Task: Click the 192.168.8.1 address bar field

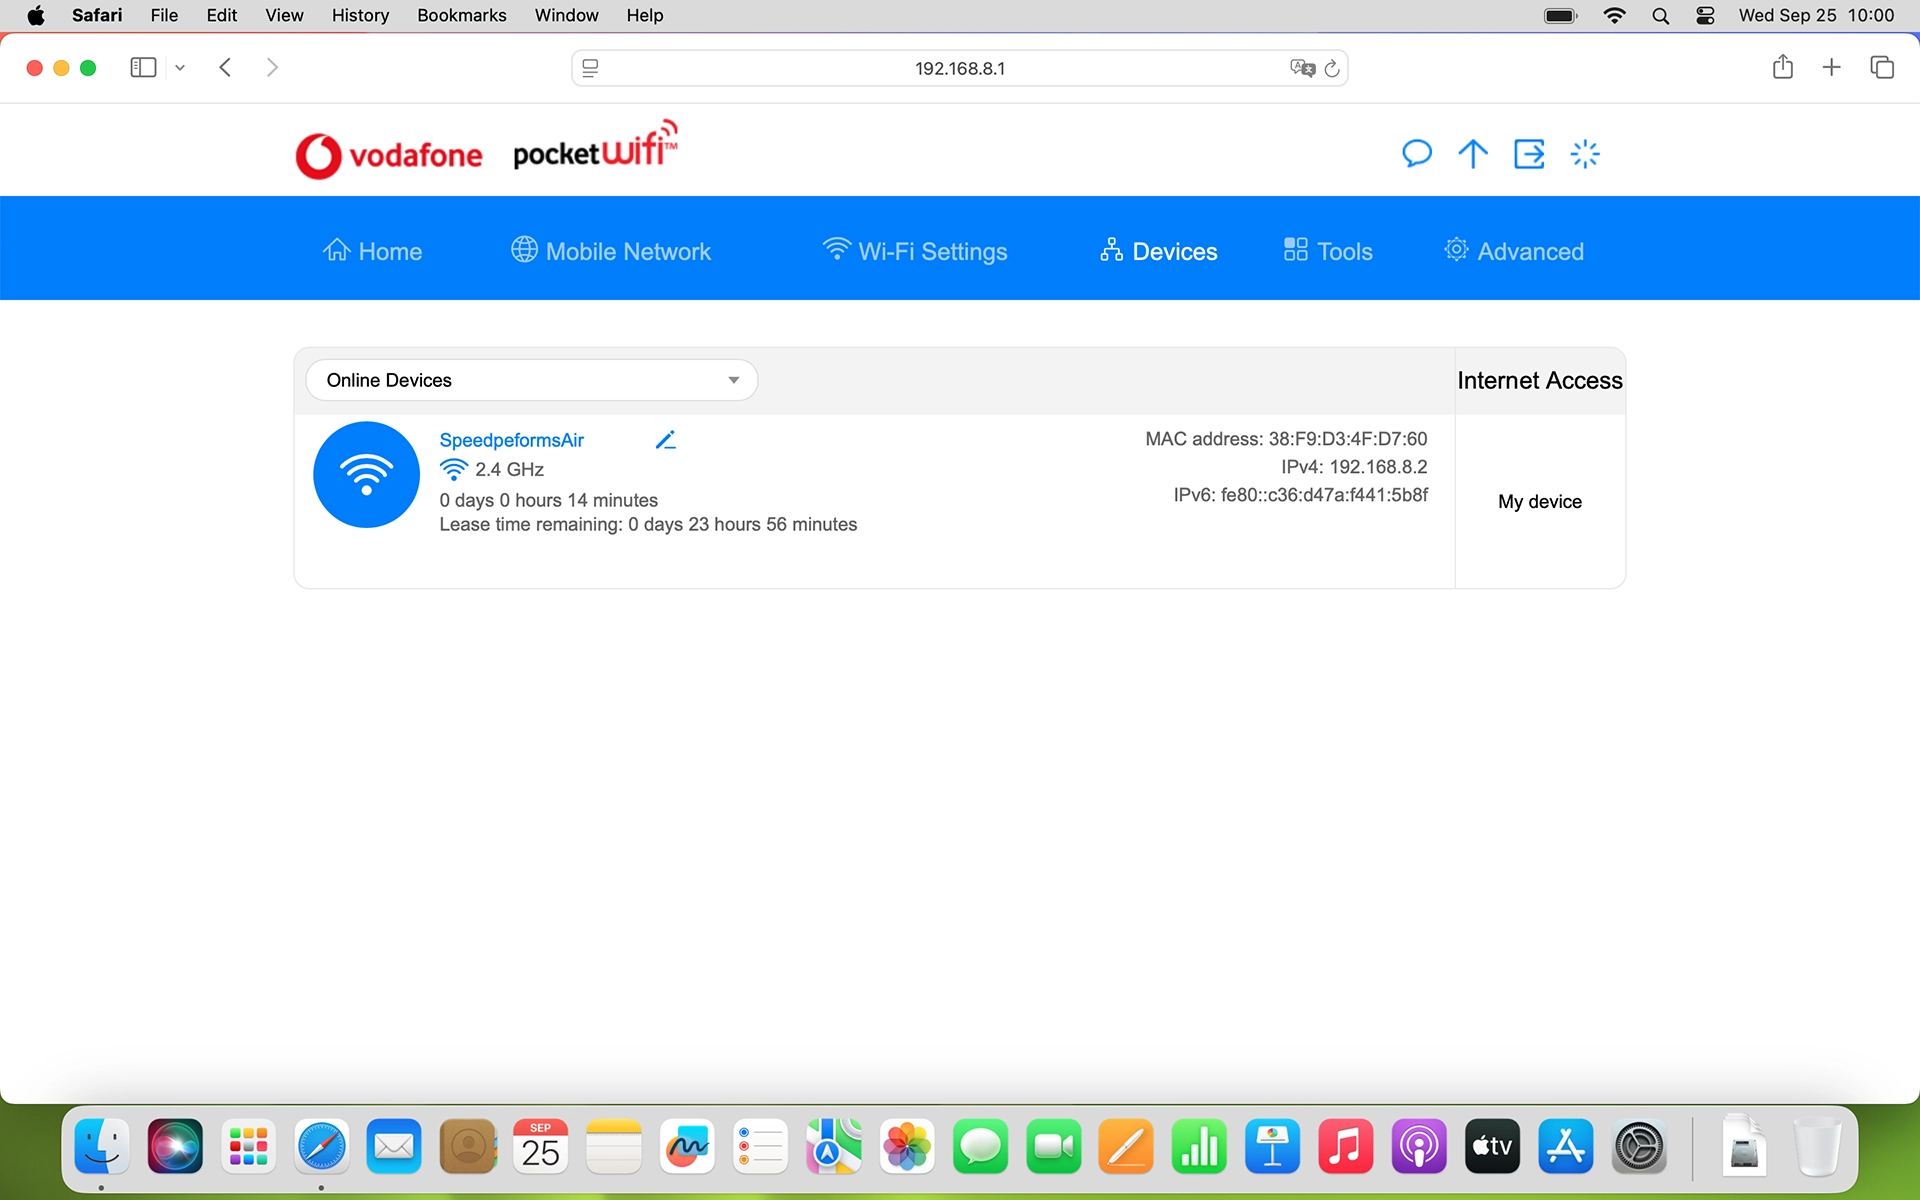Action: [x=958, y=68]
